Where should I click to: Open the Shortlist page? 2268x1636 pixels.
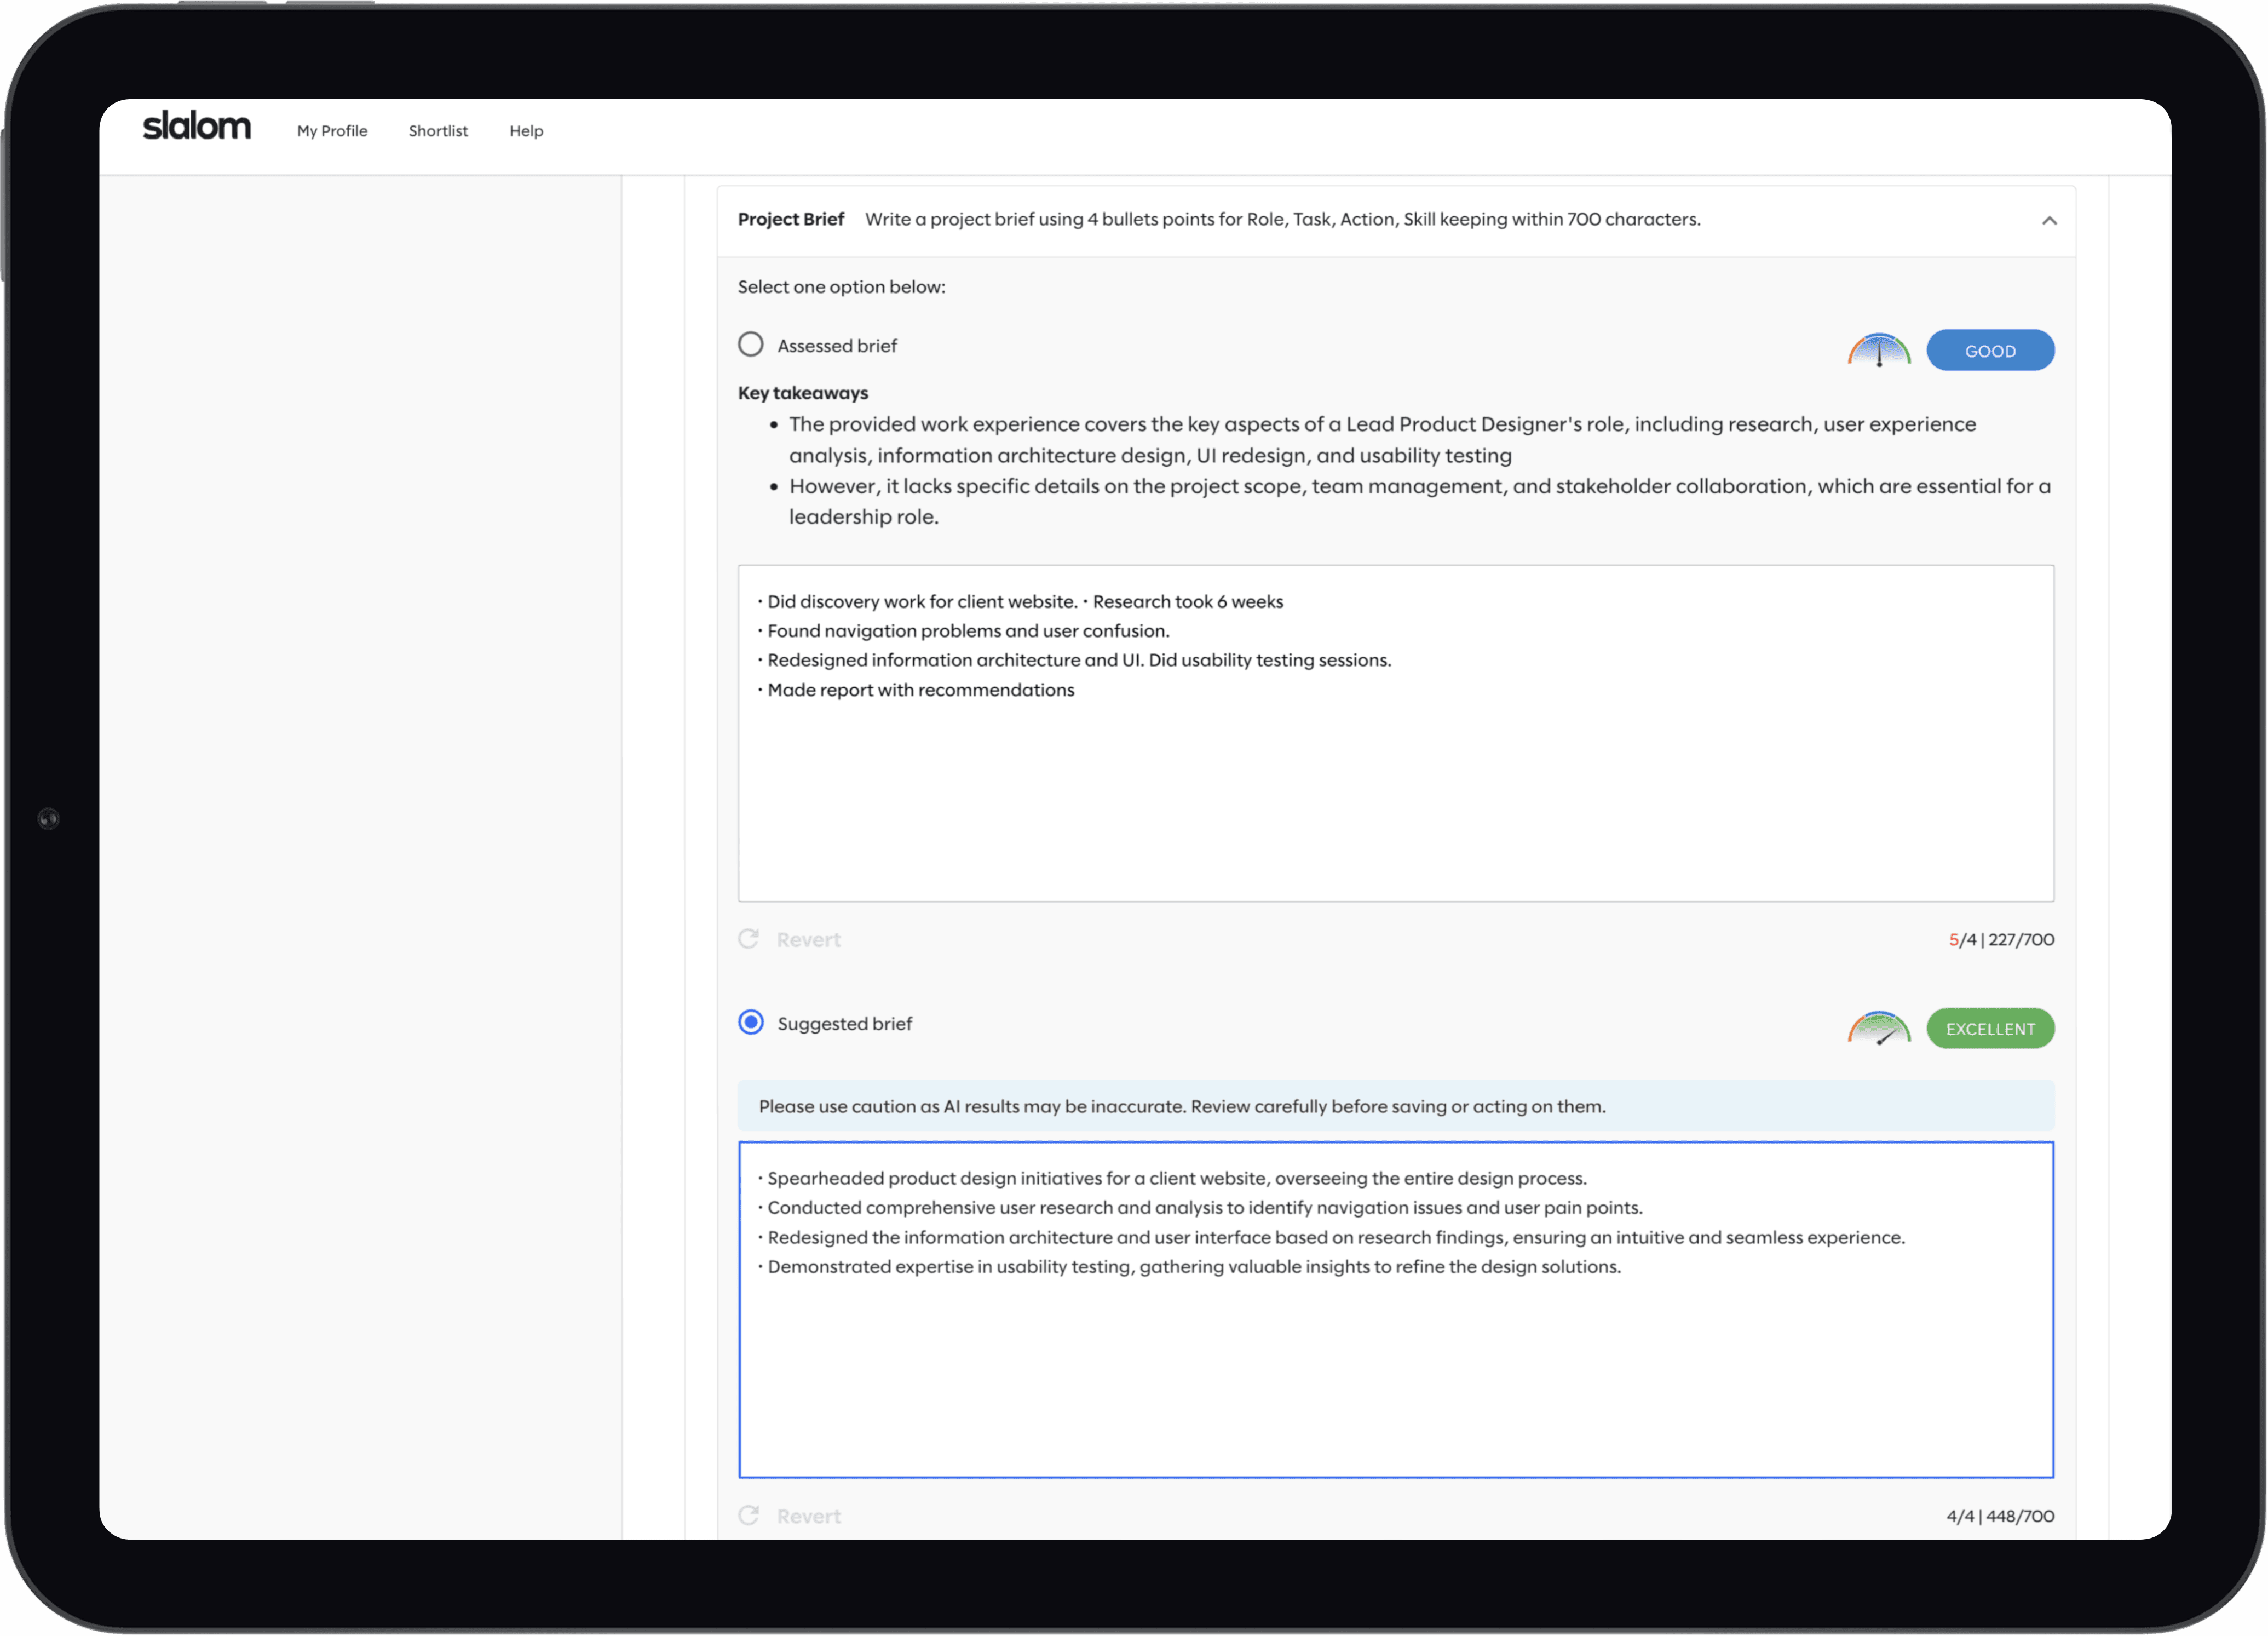(x=438, y=131)
